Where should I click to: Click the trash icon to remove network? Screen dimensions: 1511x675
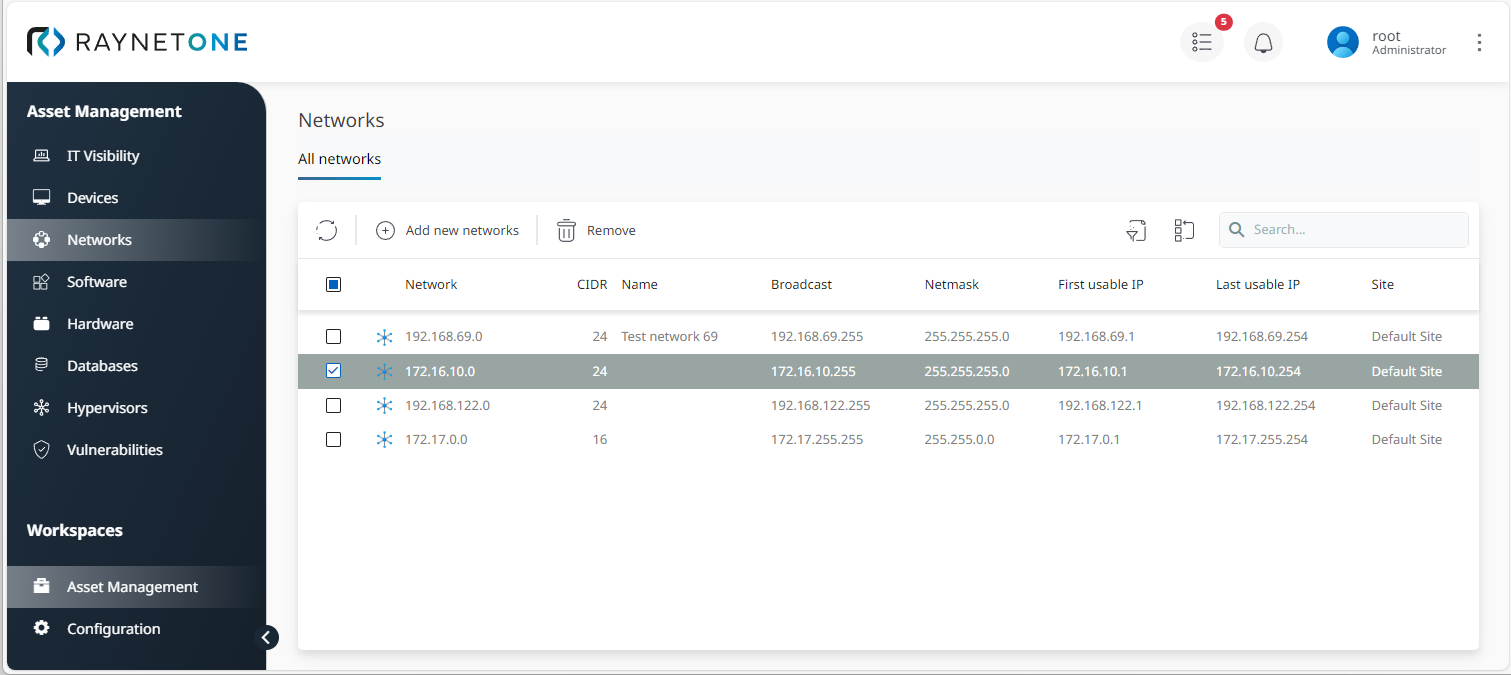[566, 230]
